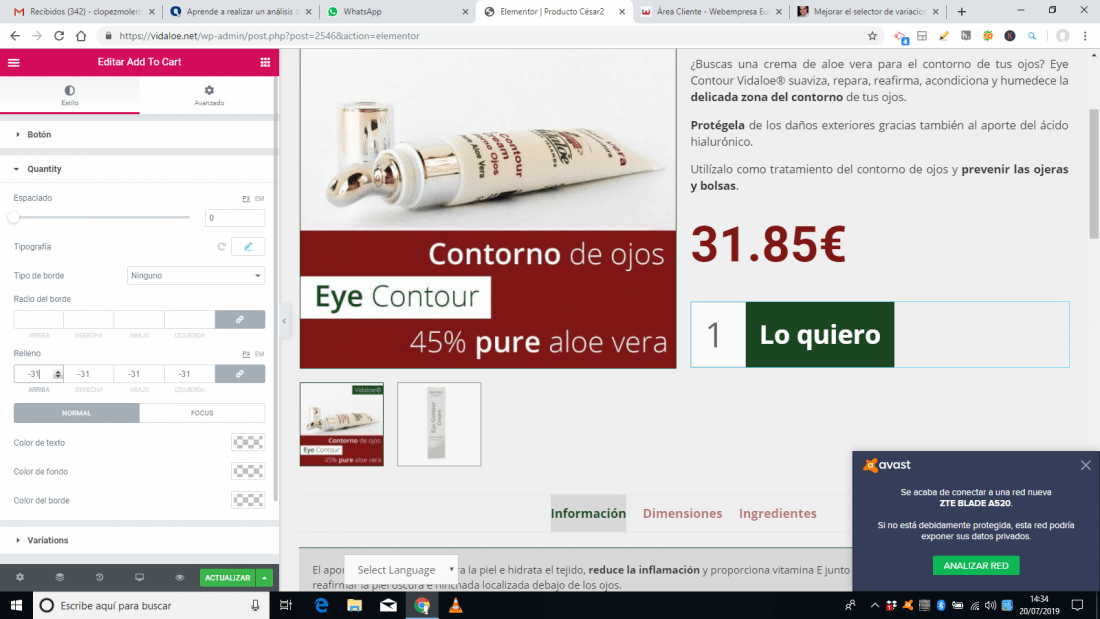This screenshot has height=619, width=1100.
Task: Open the Select Language dropdown
Action: click(402, 570)
